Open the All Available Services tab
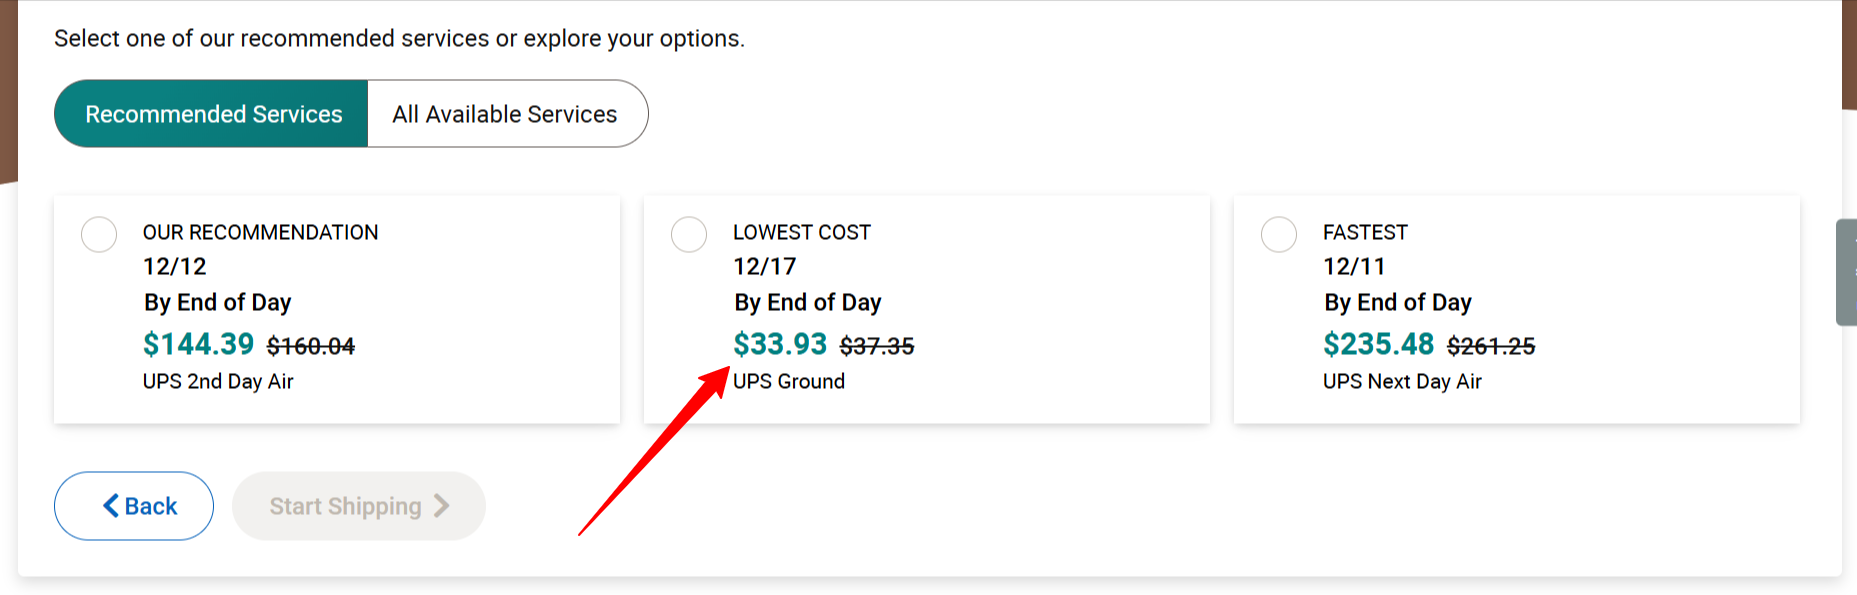This screenshot has width=1857, height=595. click(505, 114)
